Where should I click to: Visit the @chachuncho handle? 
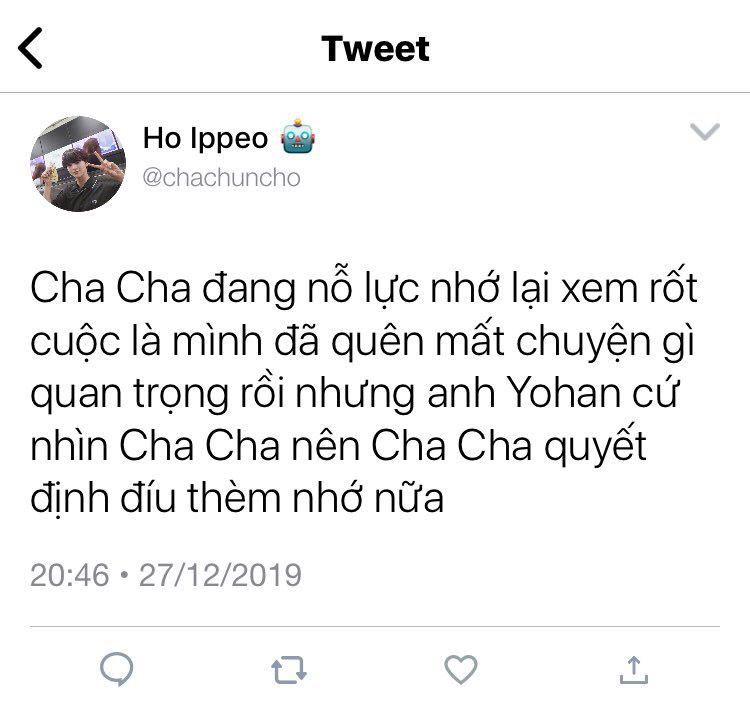click(221, 178)
